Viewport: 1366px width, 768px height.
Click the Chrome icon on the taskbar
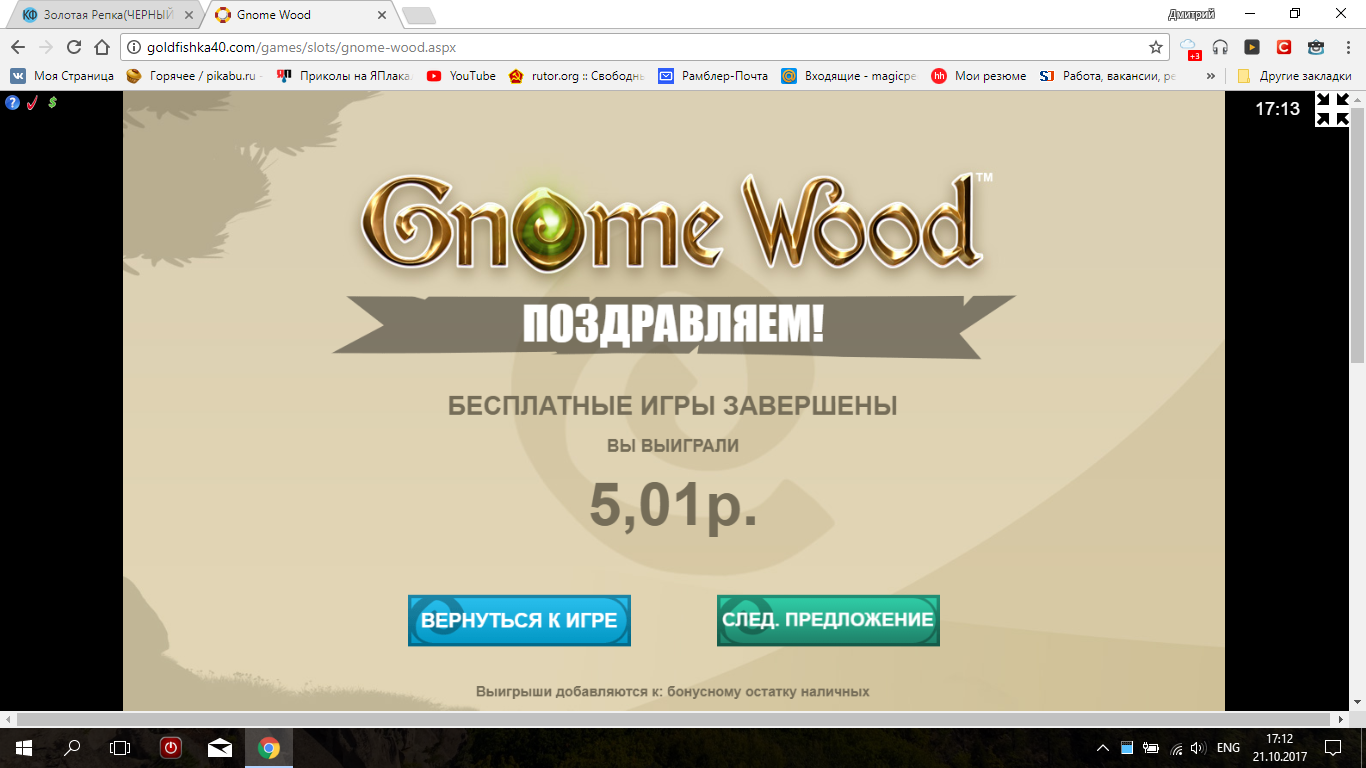[268, 747]
